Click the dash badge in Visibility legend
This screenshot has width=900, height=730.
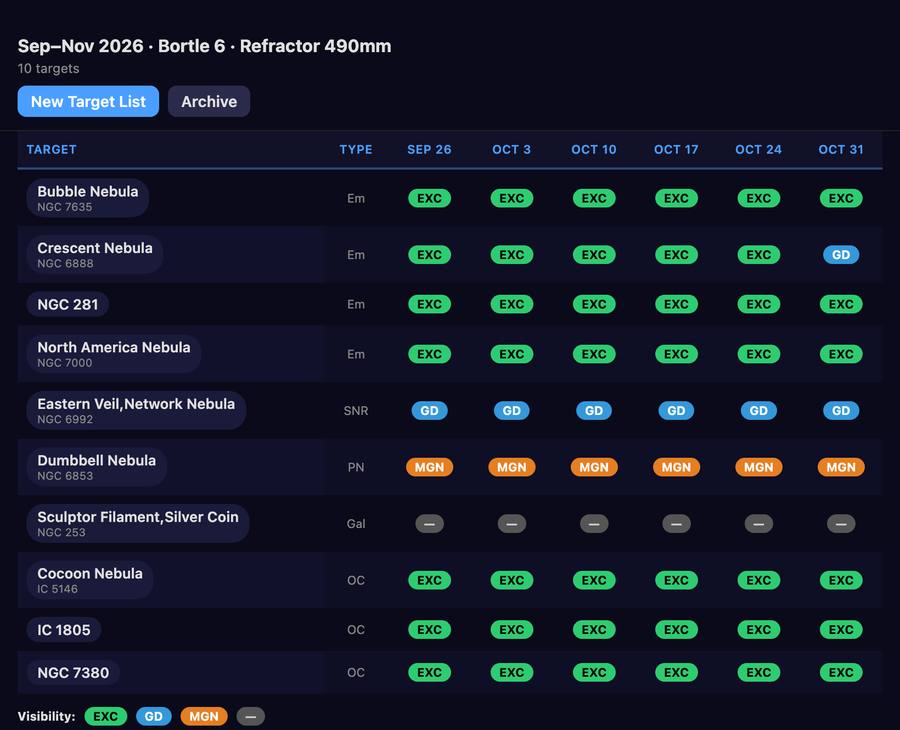click(x=251, y=716)
